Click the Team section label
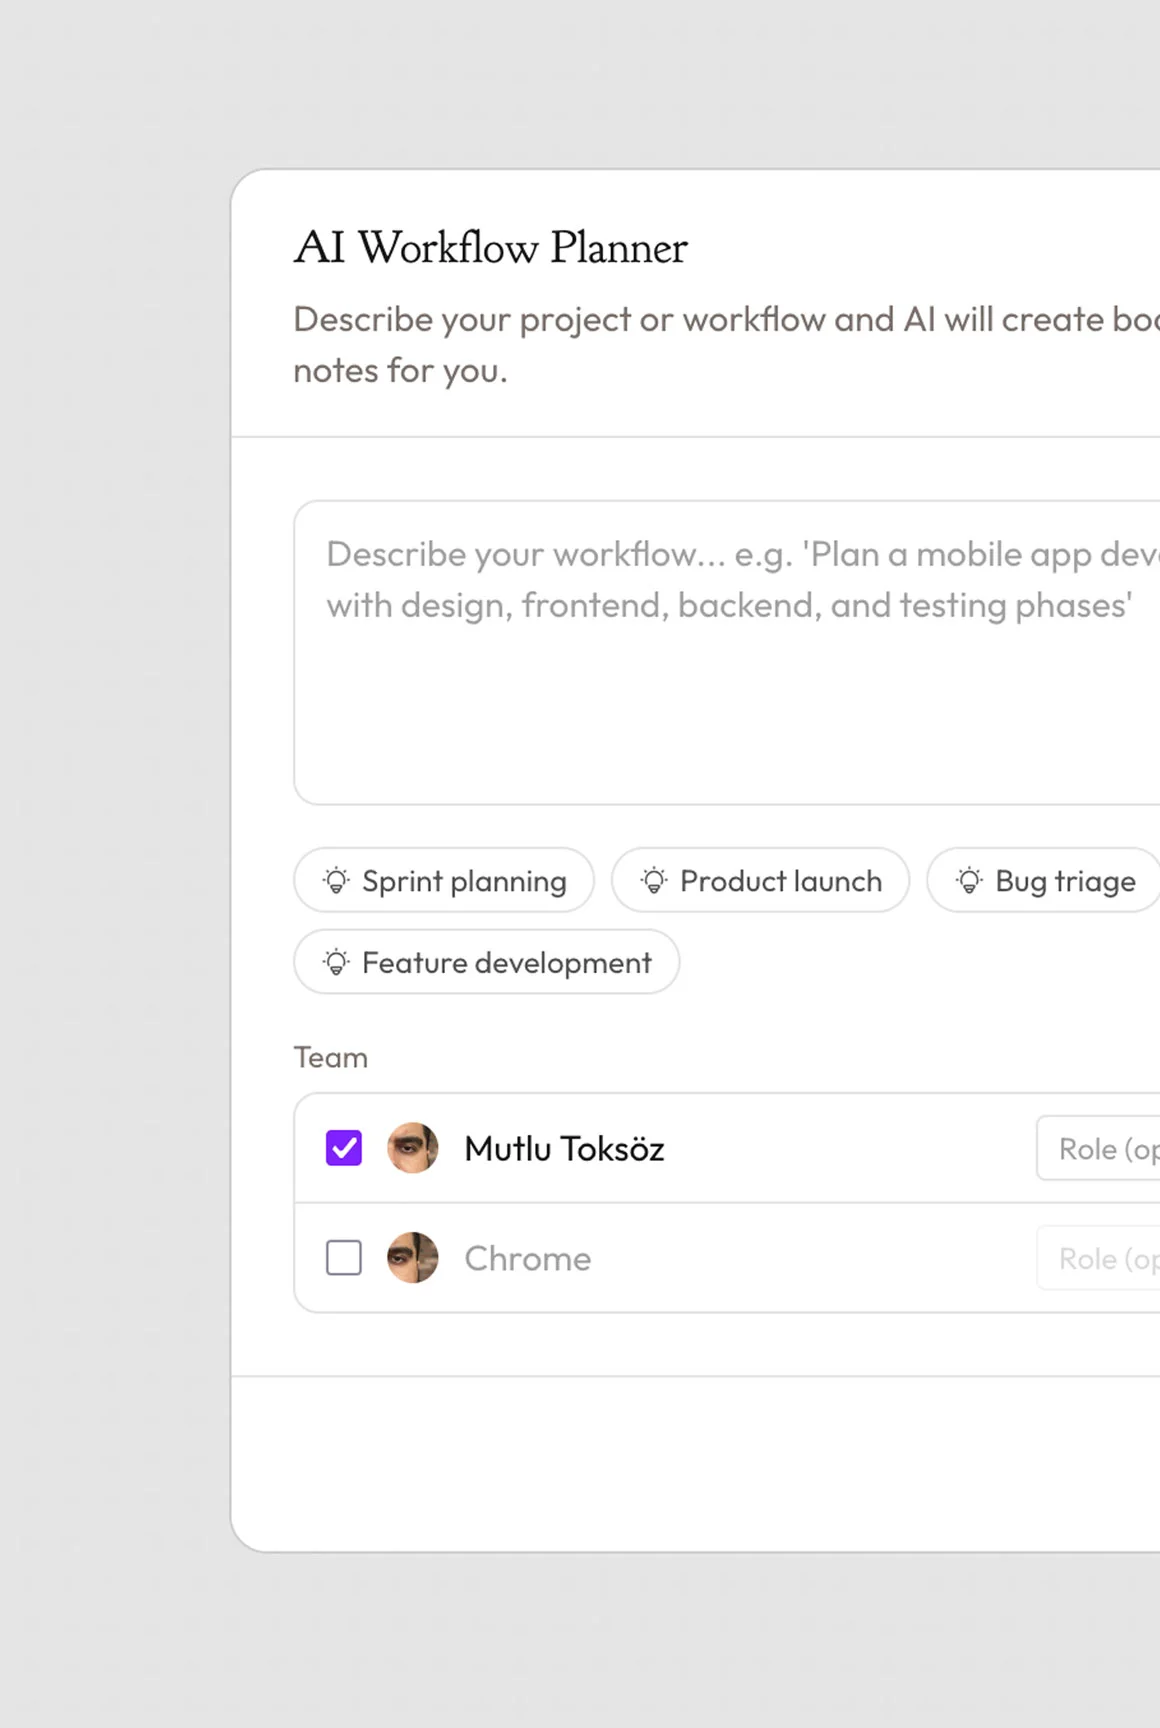 click(331, 1058)
